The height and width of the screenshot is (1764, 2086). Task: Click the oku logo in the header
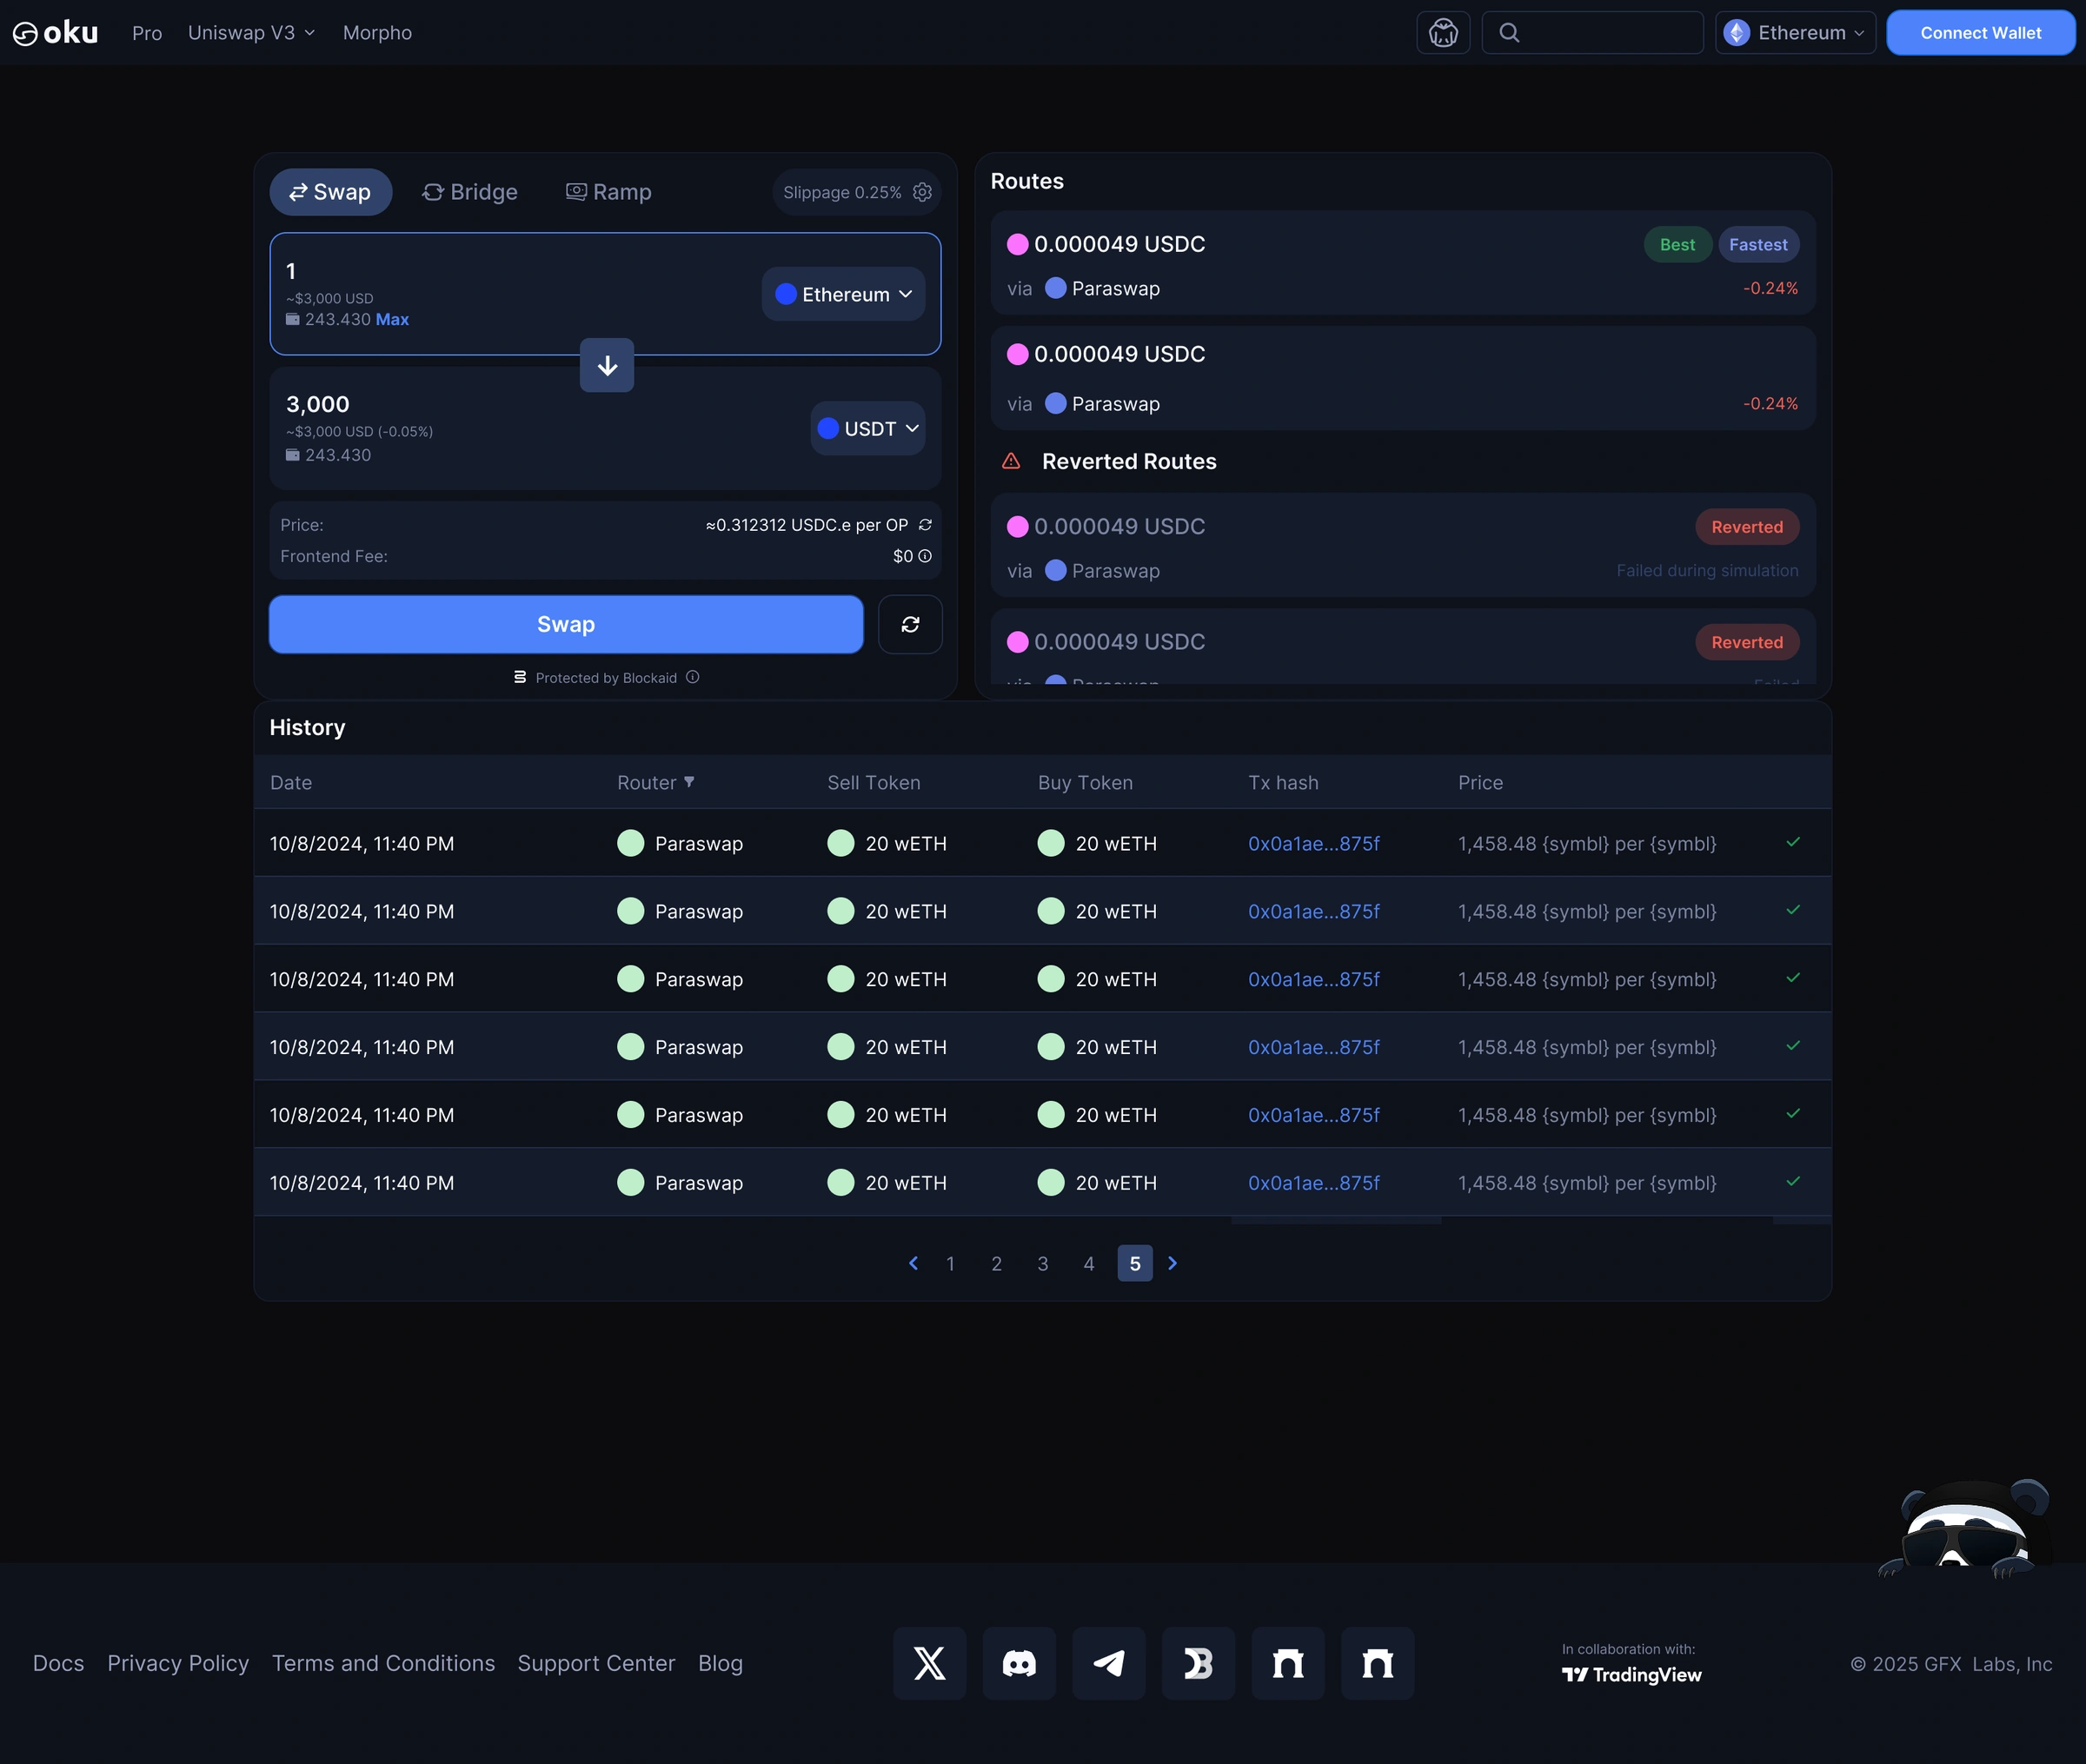pos(55,33)
